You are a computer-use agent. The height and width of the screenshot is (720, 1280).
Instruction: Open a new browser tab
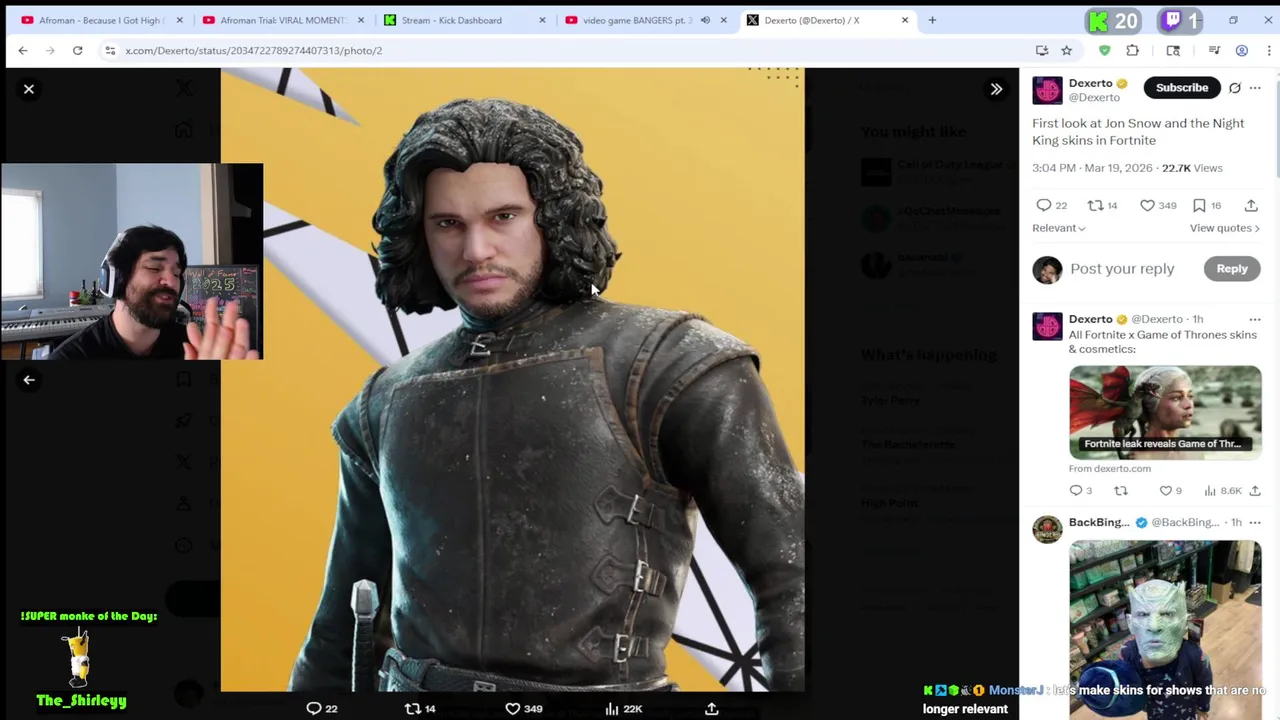pos(932,20)
